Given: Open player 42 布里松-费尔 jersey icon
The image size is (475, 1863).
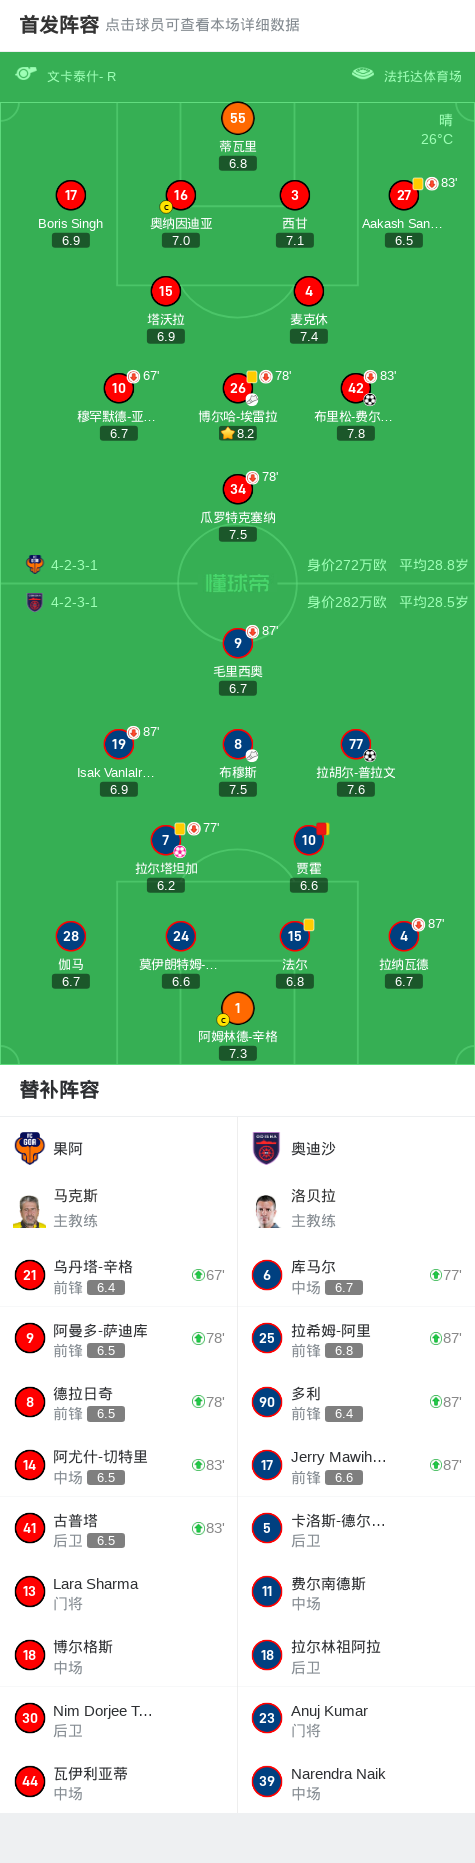Looking at the screenshot, I should [356, 388].
